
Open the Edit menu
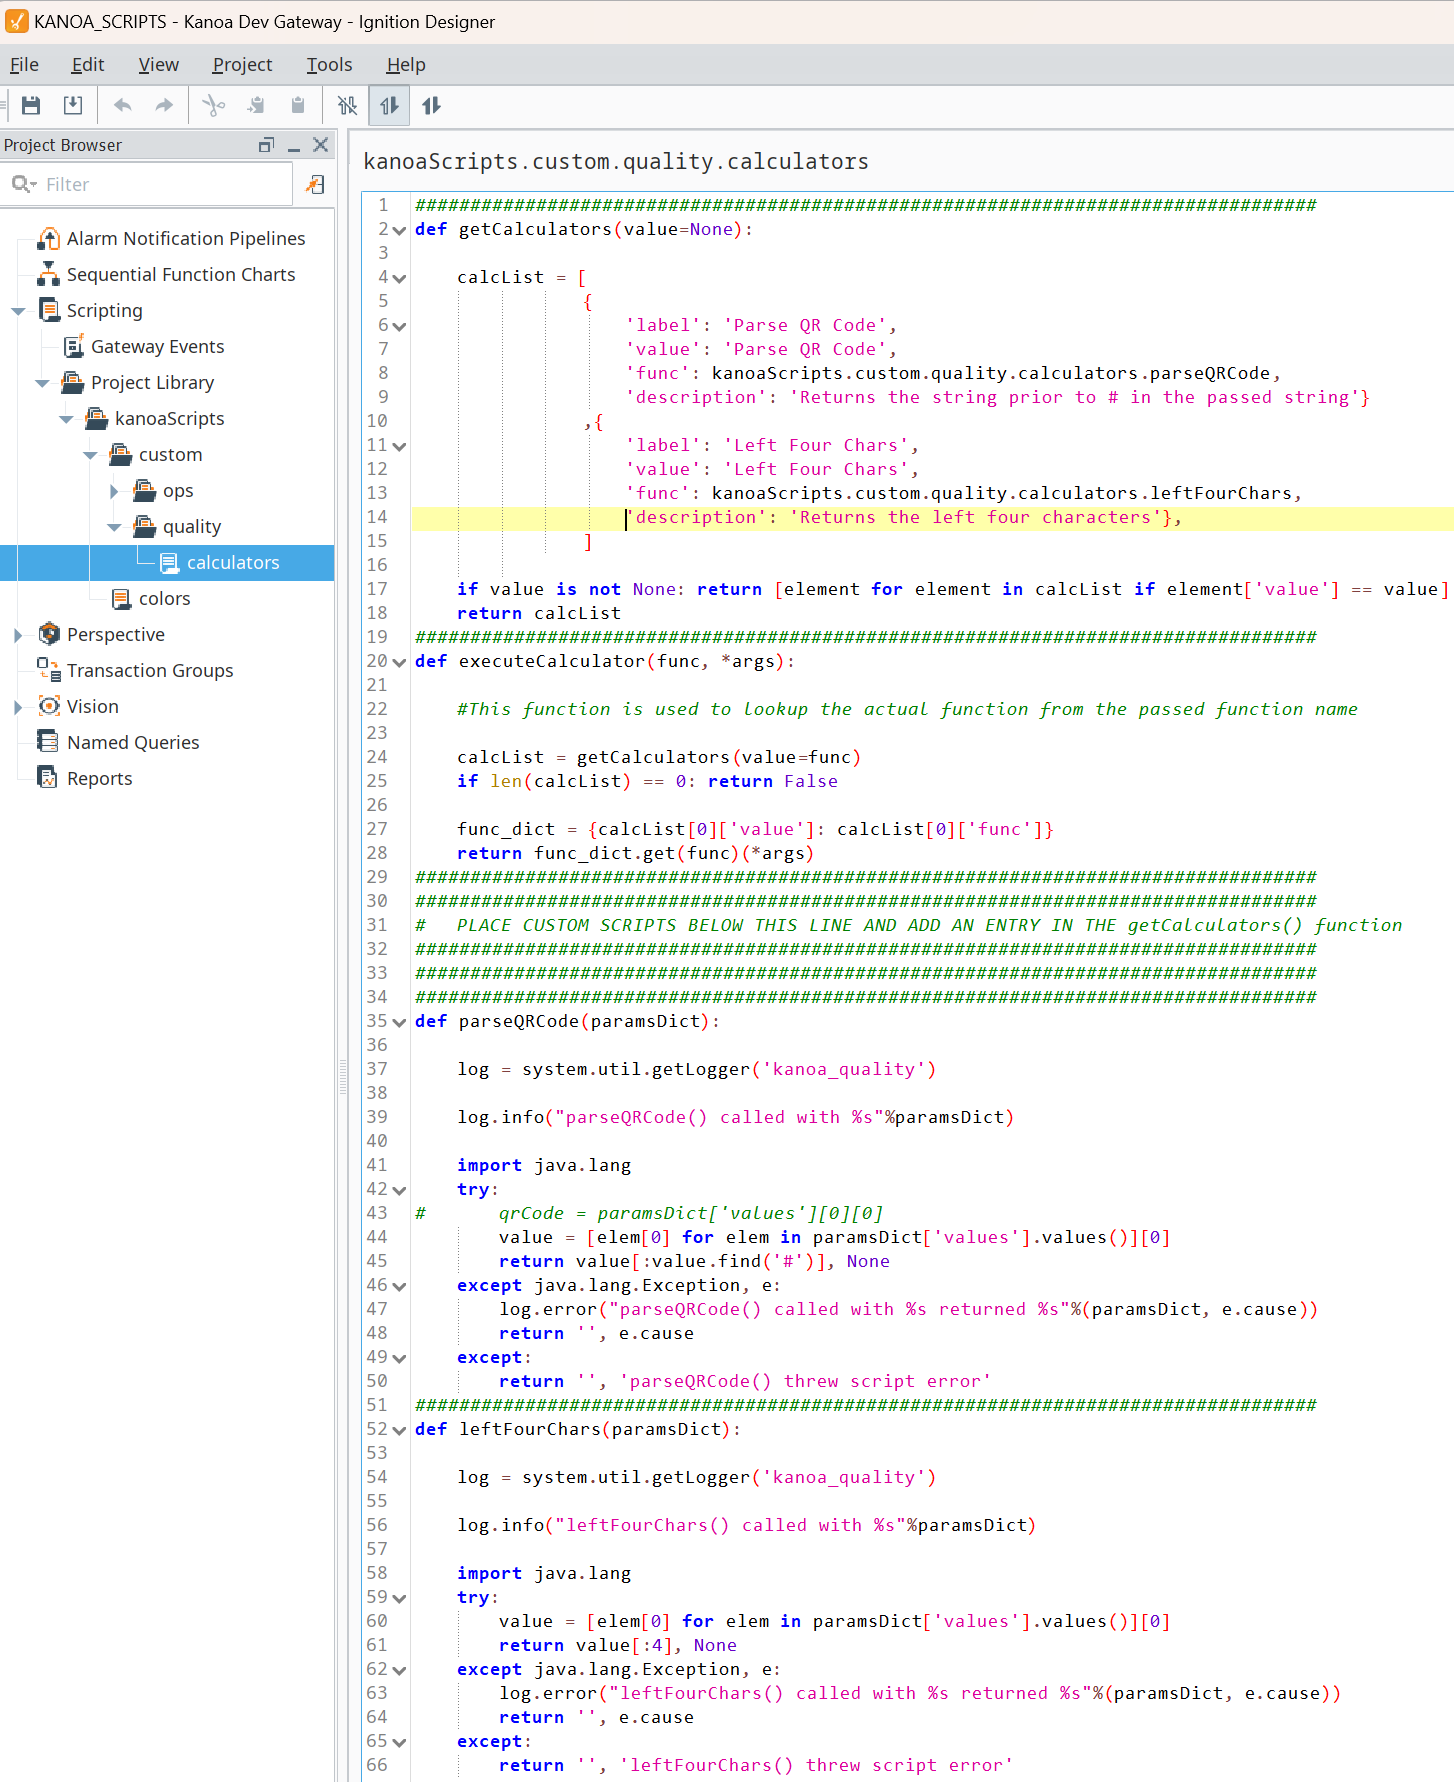pyautogui.click(x=88, y=65)
